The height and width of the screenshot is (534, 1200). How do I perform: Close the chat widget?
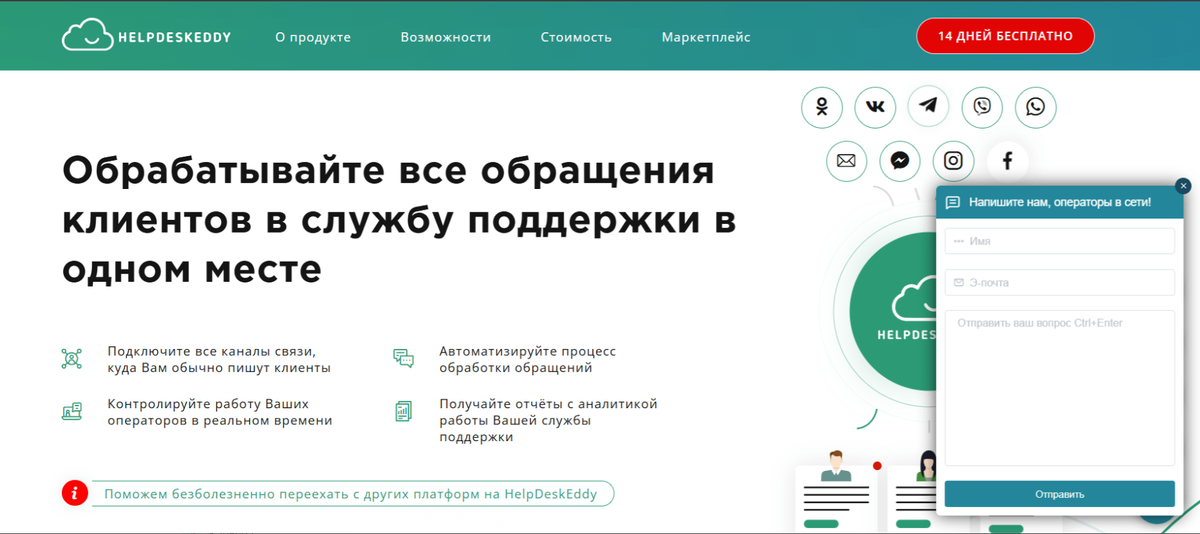click(x=1183, y=186)
